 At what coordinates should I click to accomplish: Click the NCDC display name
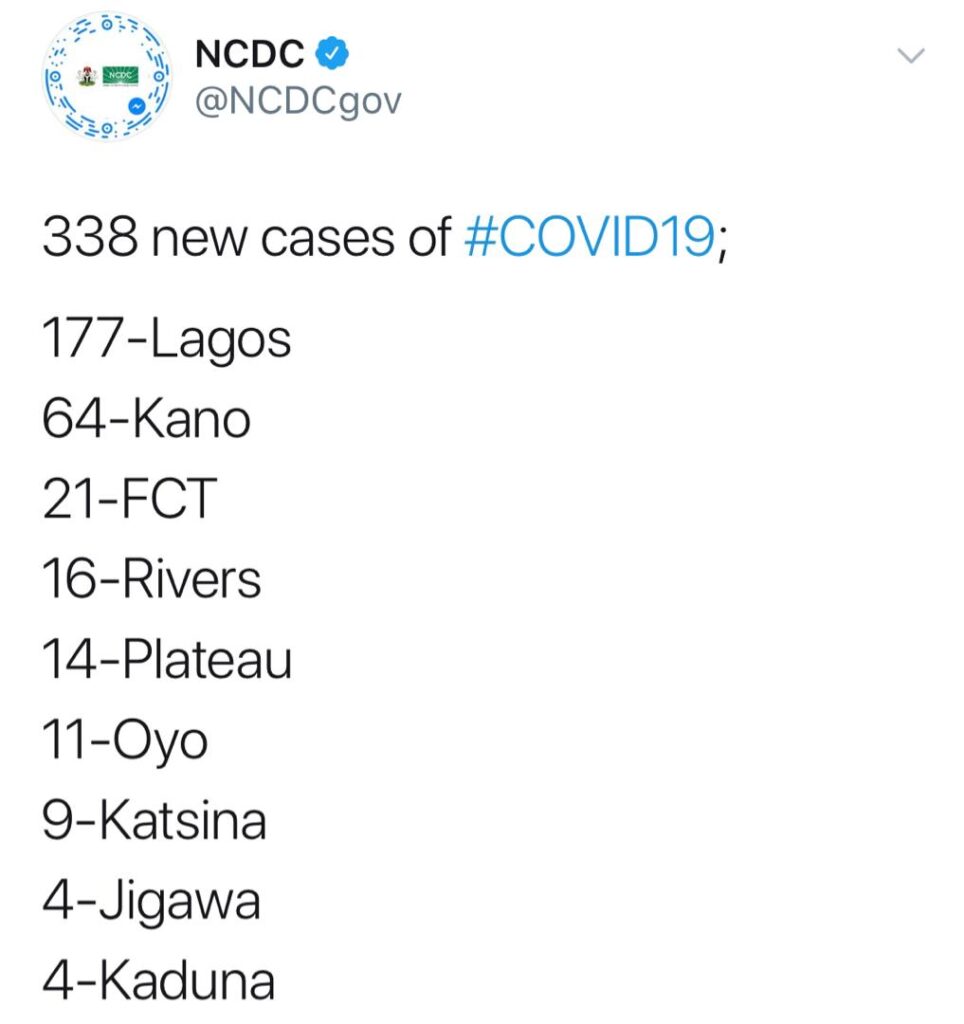point(250,55)
